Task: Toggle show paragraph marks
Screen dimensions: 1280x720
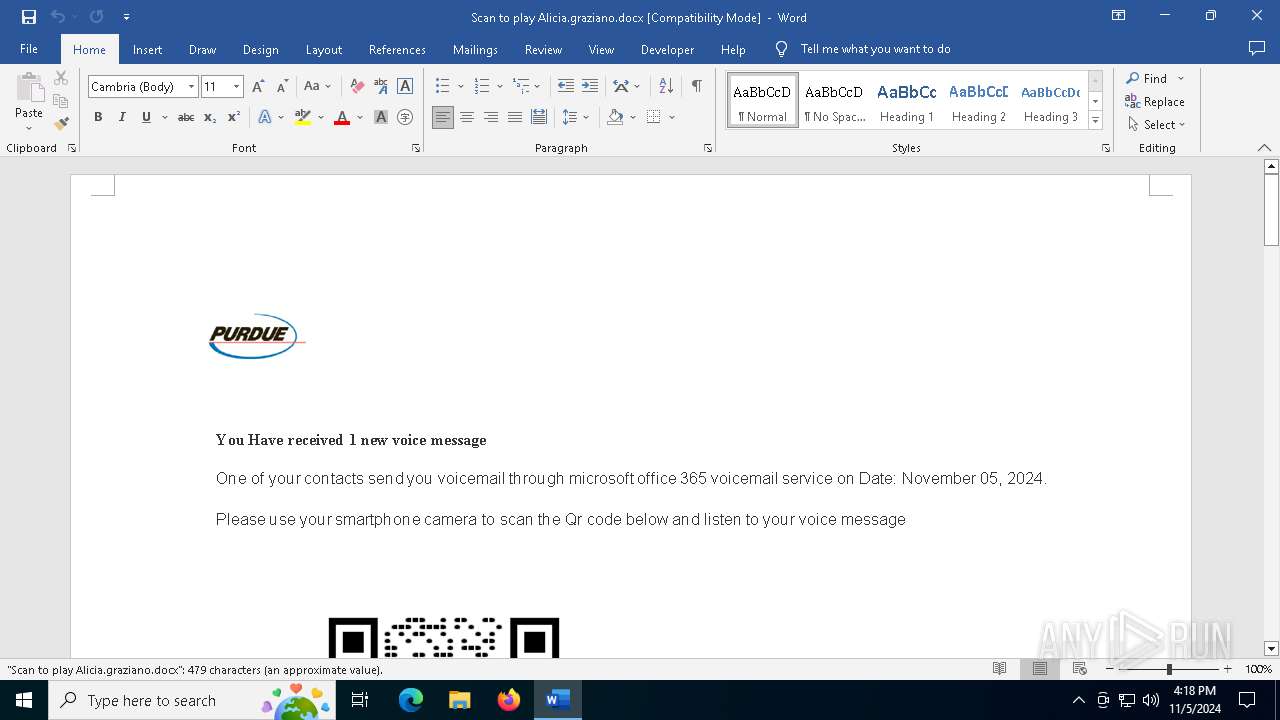Action: point(696,87)
